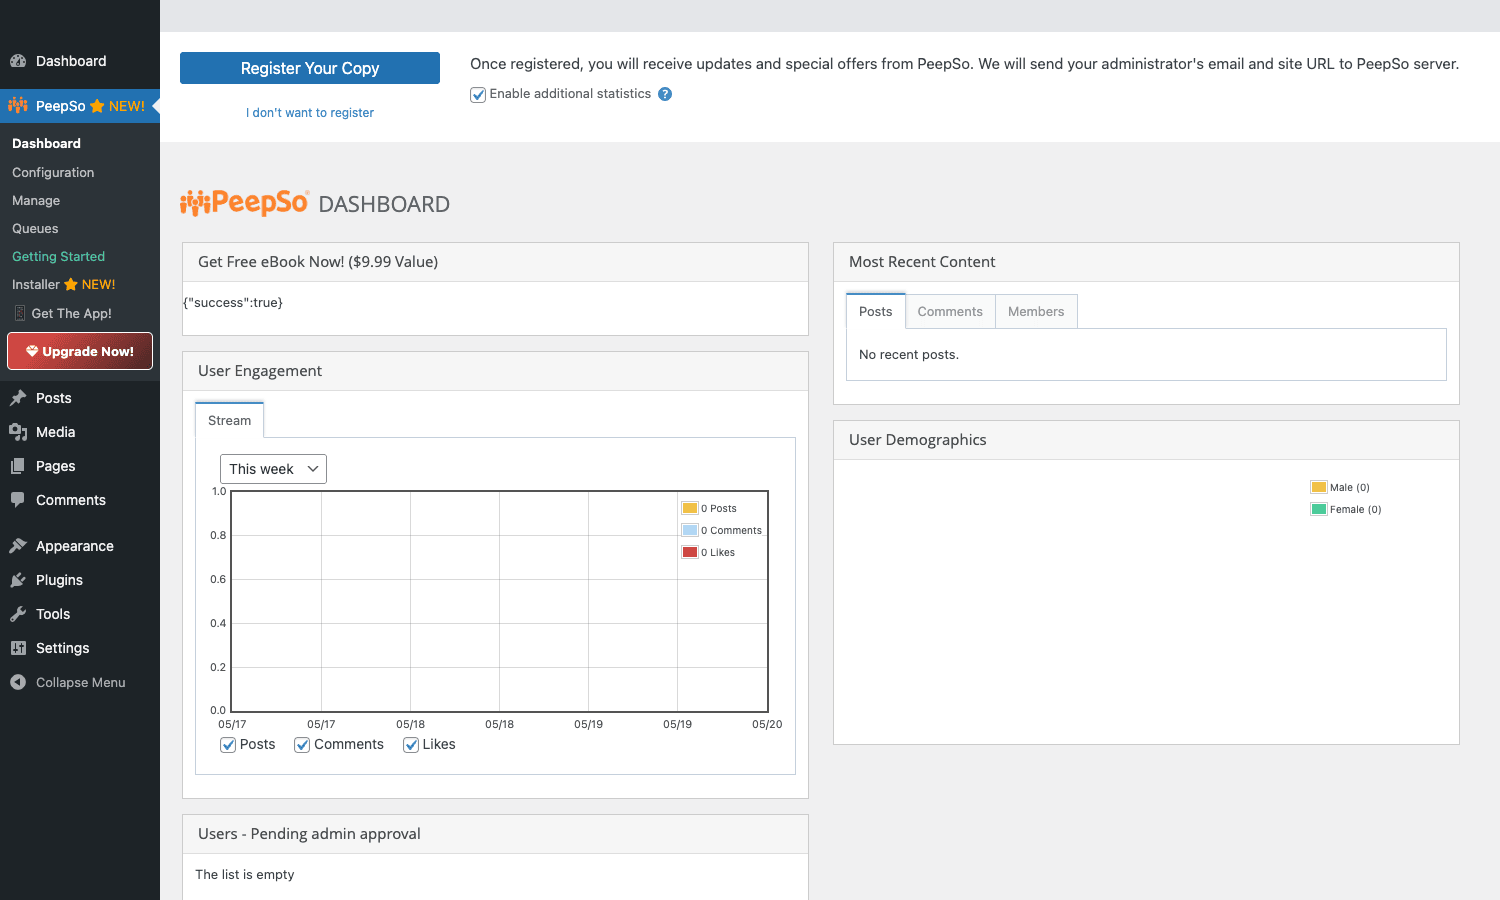Viewport: 1500px width, 900px height.
Task: Open the Manage submenu item
Action: [x=36, y=200]
